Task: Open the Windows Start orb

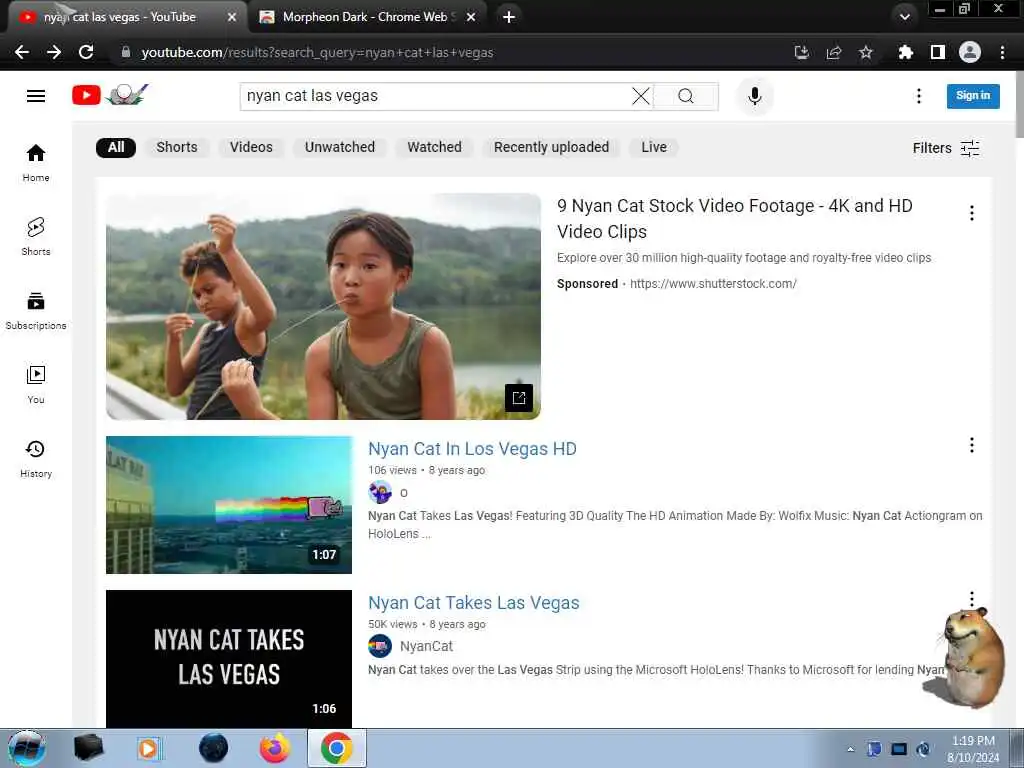Action: click(26, 748)
